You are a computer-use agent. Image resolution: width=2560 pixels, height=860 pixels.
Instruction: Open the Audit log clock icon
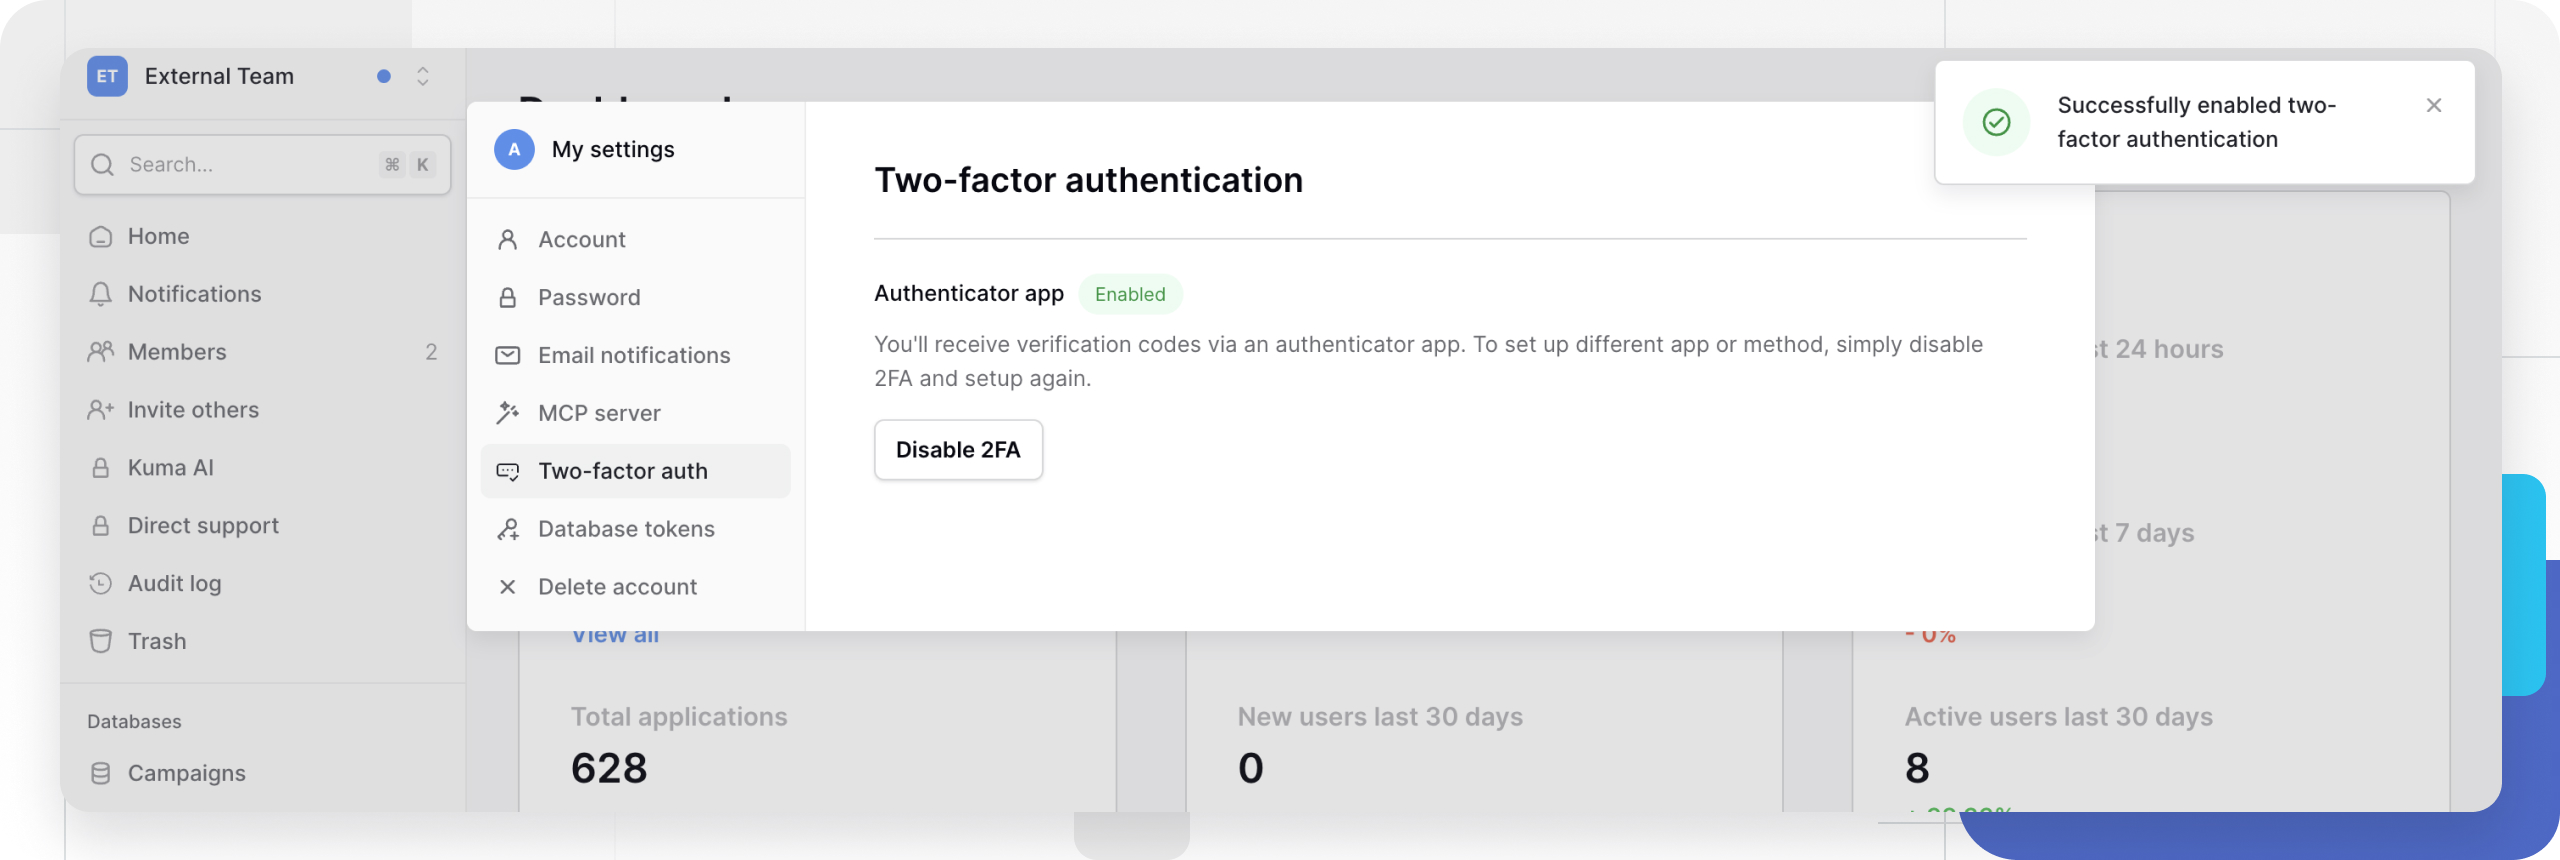point(100,583)
